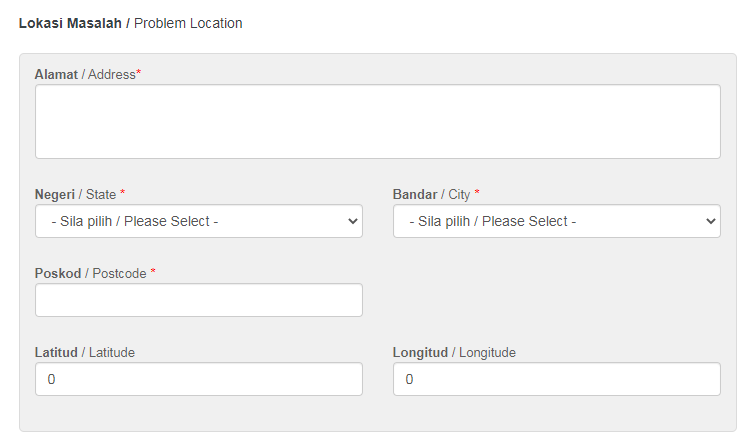Focus the Latitud / Latitude input field

click(199, 379)
